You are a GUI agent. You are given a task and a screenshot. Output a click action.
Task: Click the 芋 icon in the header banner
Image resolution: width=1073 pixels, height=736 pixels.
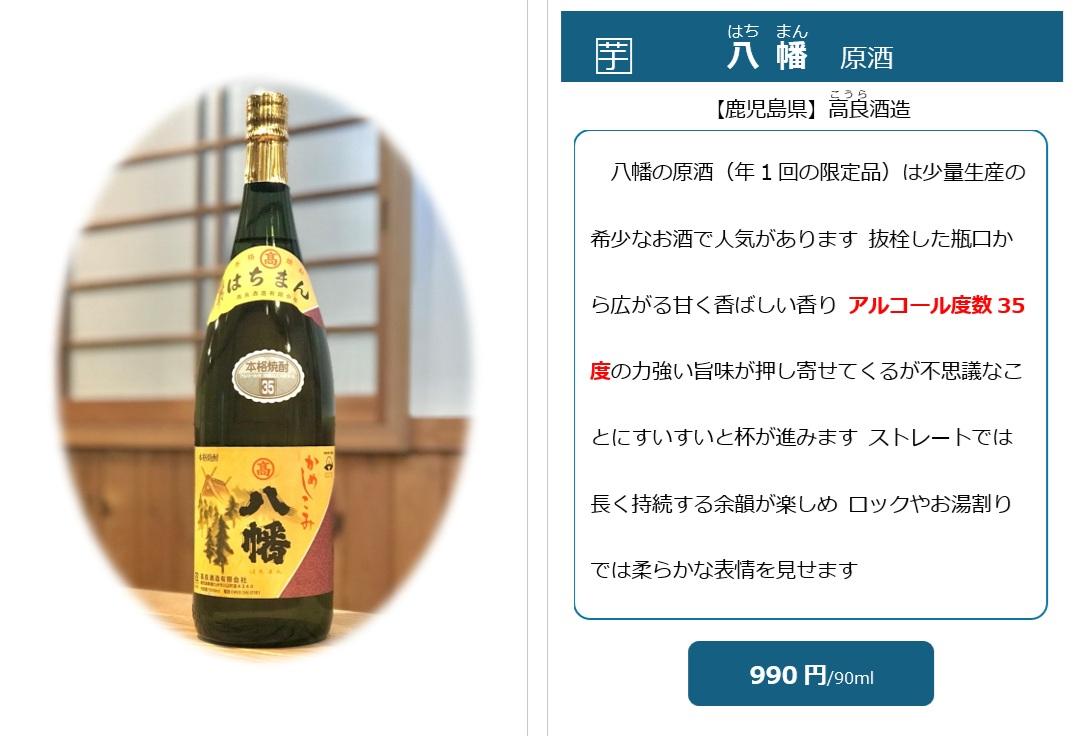(x=613, y=55)
